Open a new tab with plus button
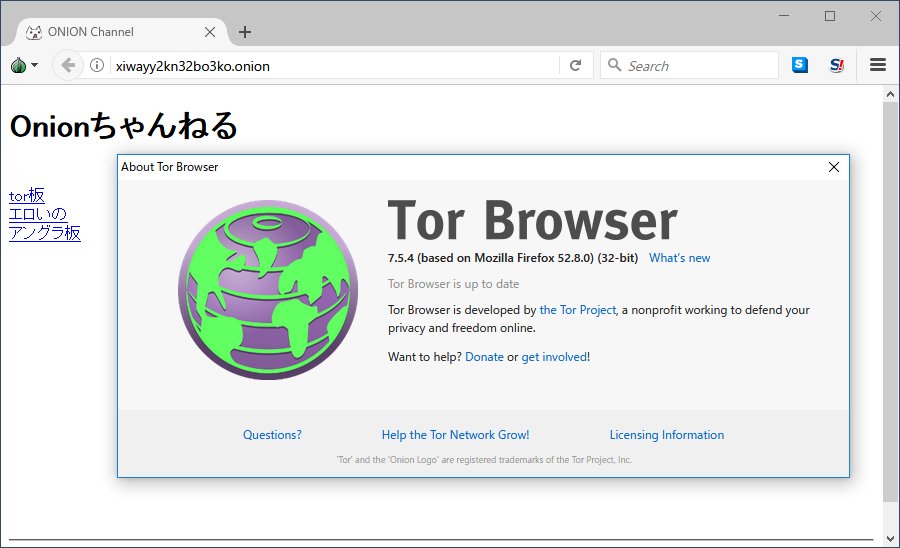The height and width of the screenshot is (548, 900). (x=245, y=32)
